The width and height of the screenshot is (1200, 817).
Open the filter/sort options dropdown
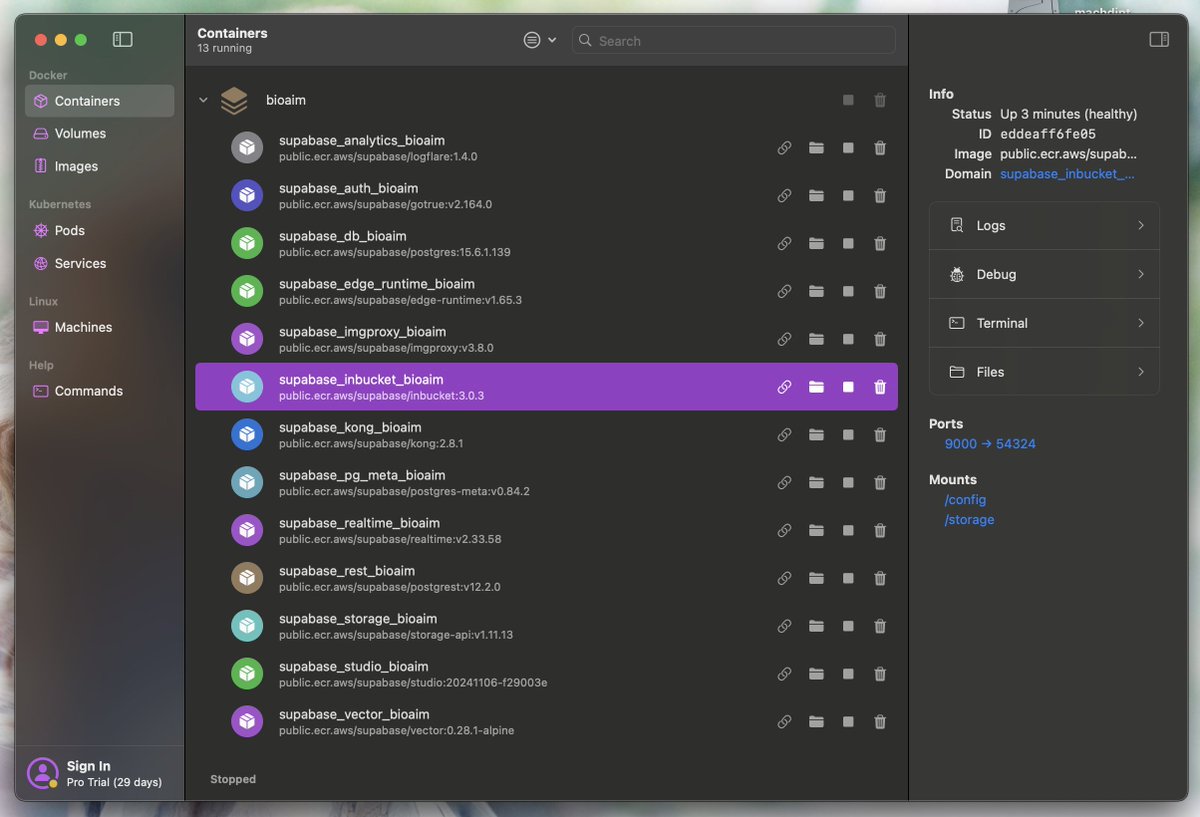pos(540,40)
